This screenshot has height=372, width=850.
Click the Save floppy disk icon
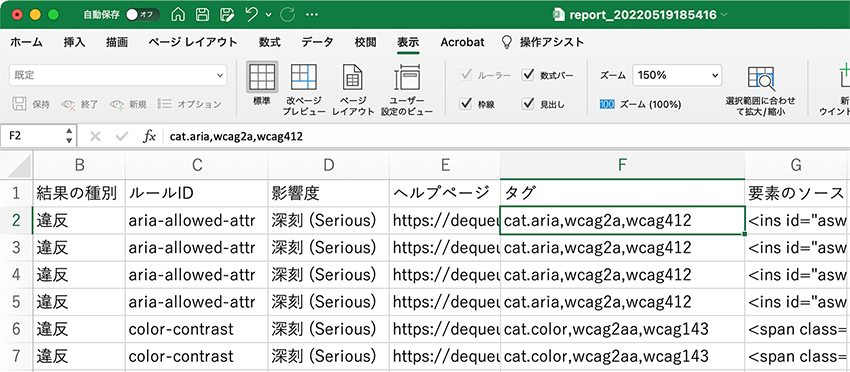point(203,15)
